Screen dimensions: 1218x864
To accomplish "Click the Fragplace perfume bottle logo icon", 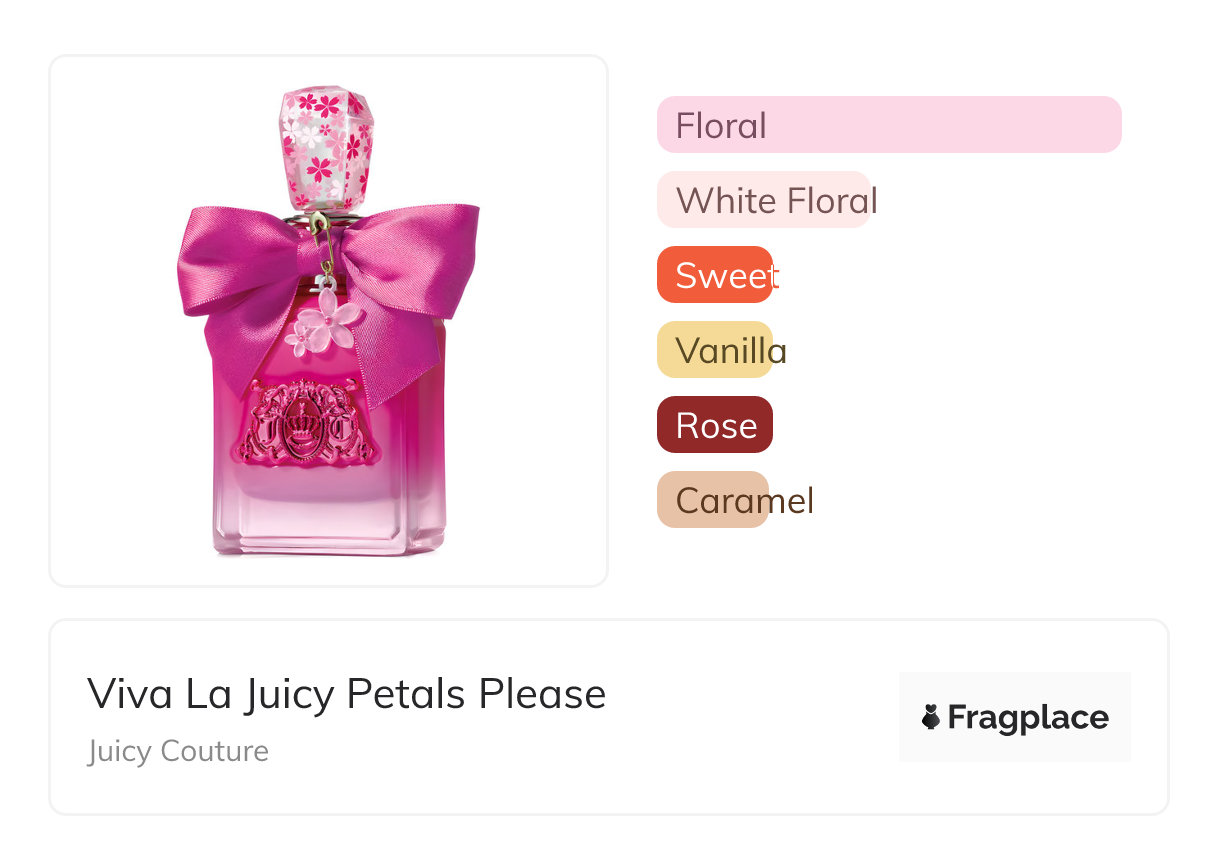I will click(x=931, y=717).
